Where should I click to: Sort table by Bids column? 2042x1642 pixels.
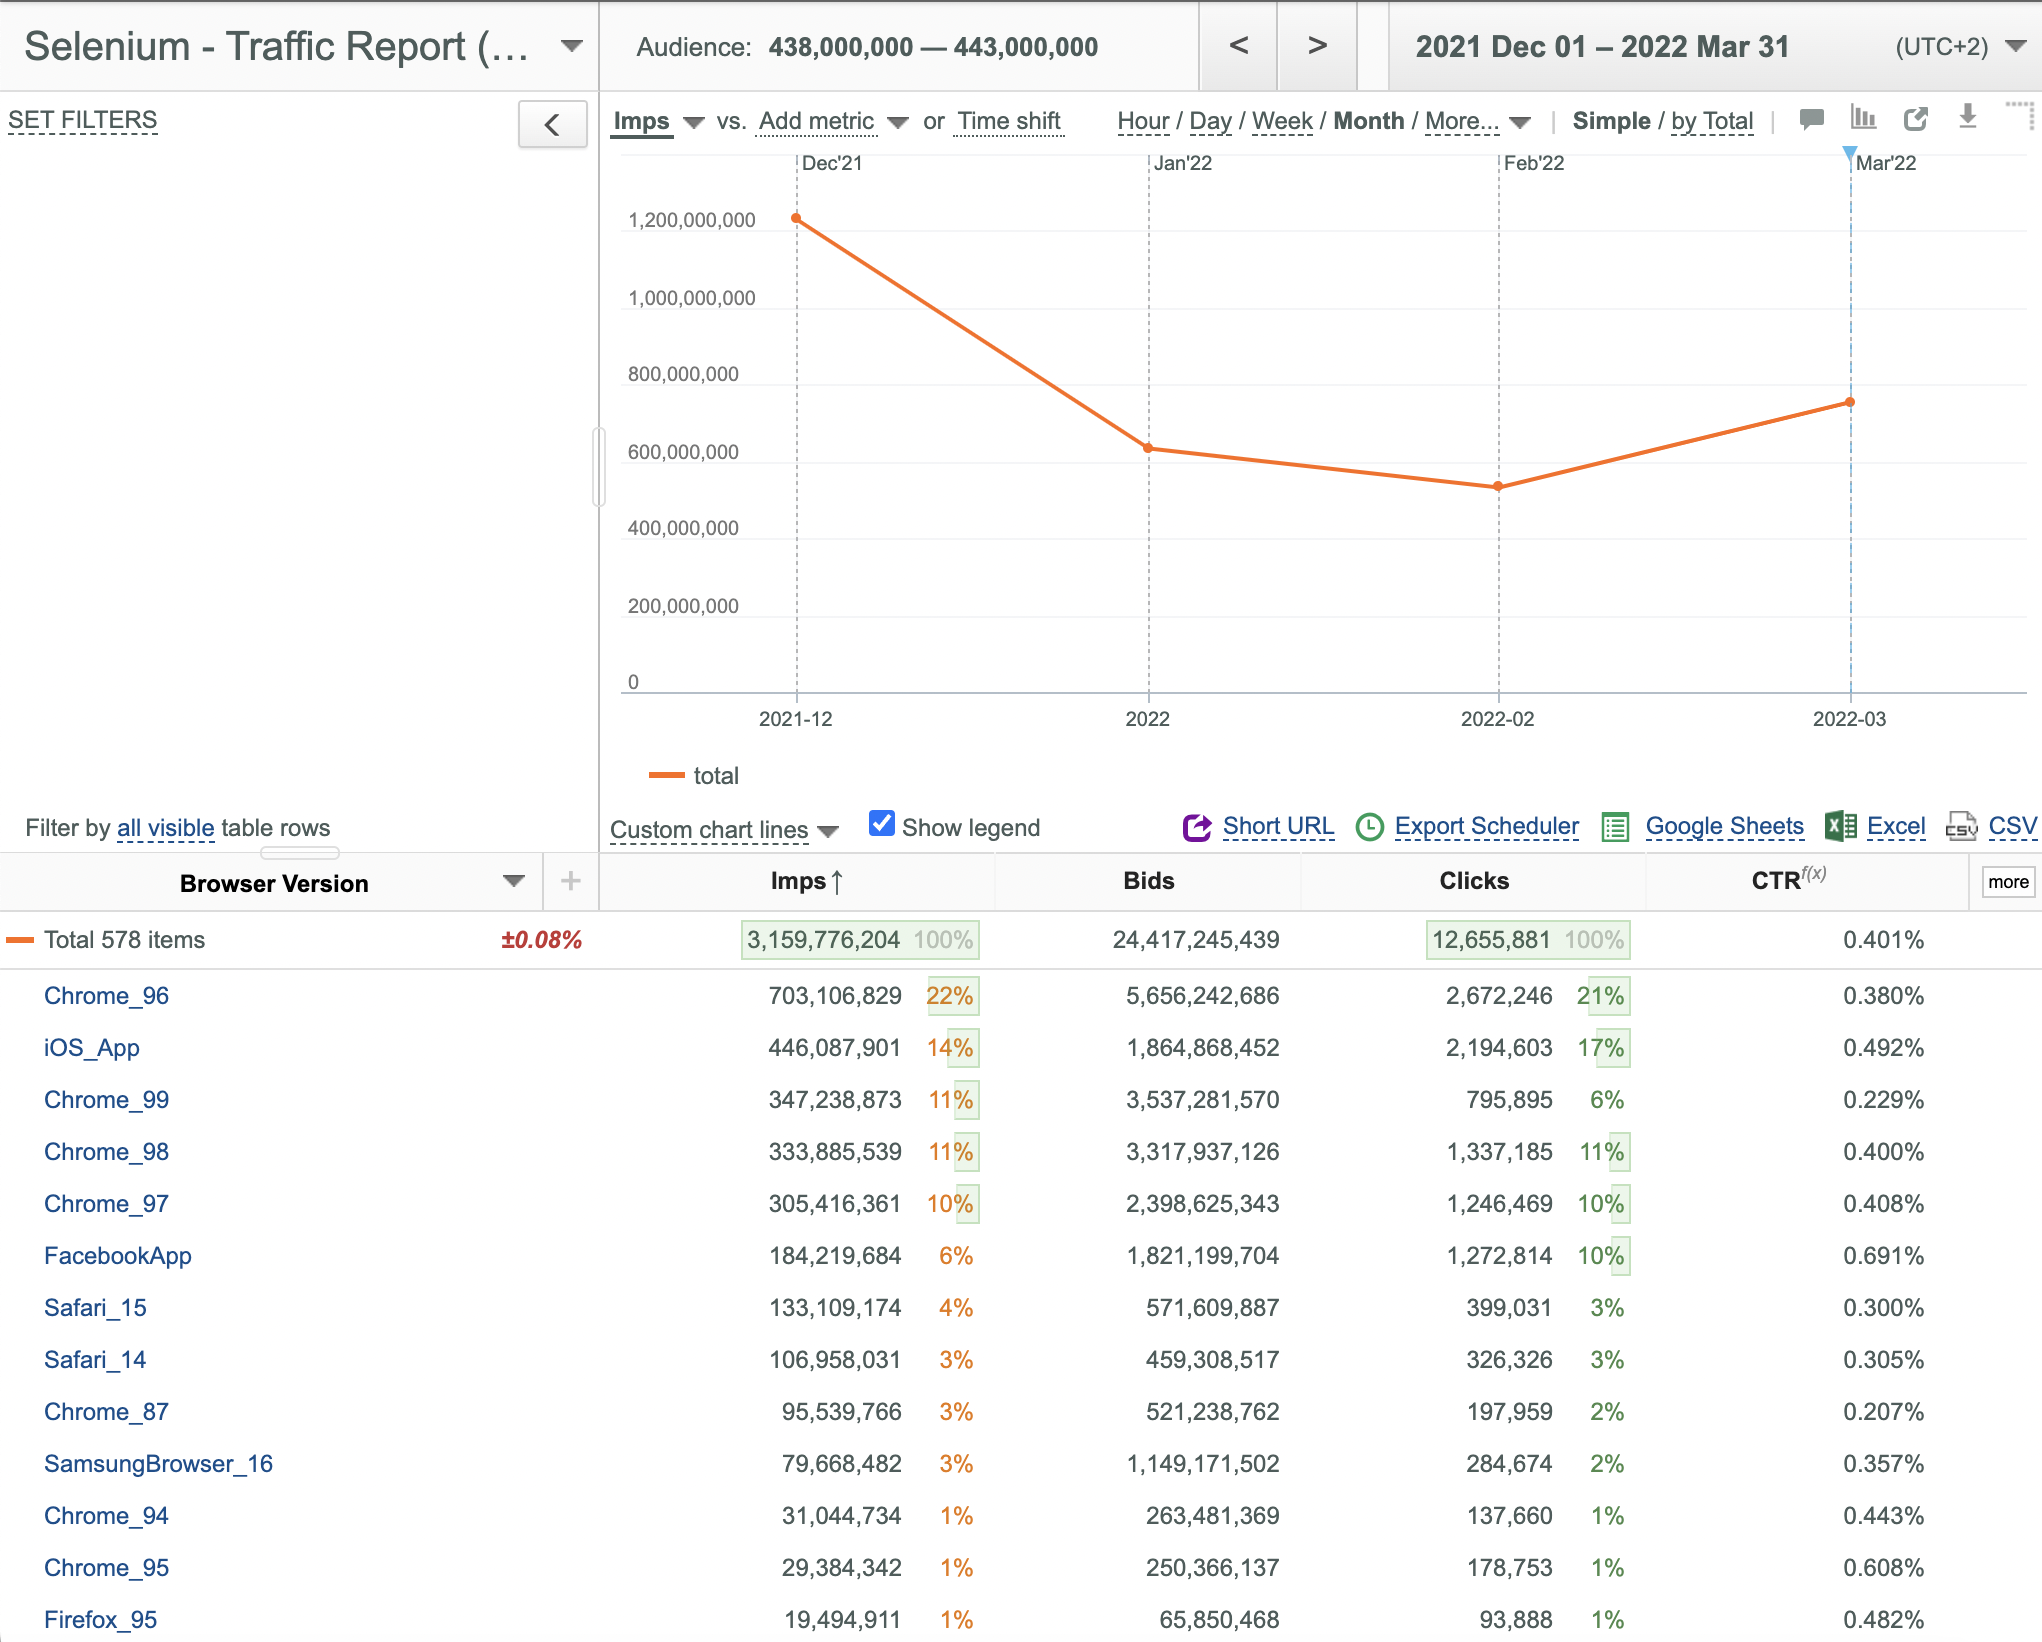tap(1148, 881)
